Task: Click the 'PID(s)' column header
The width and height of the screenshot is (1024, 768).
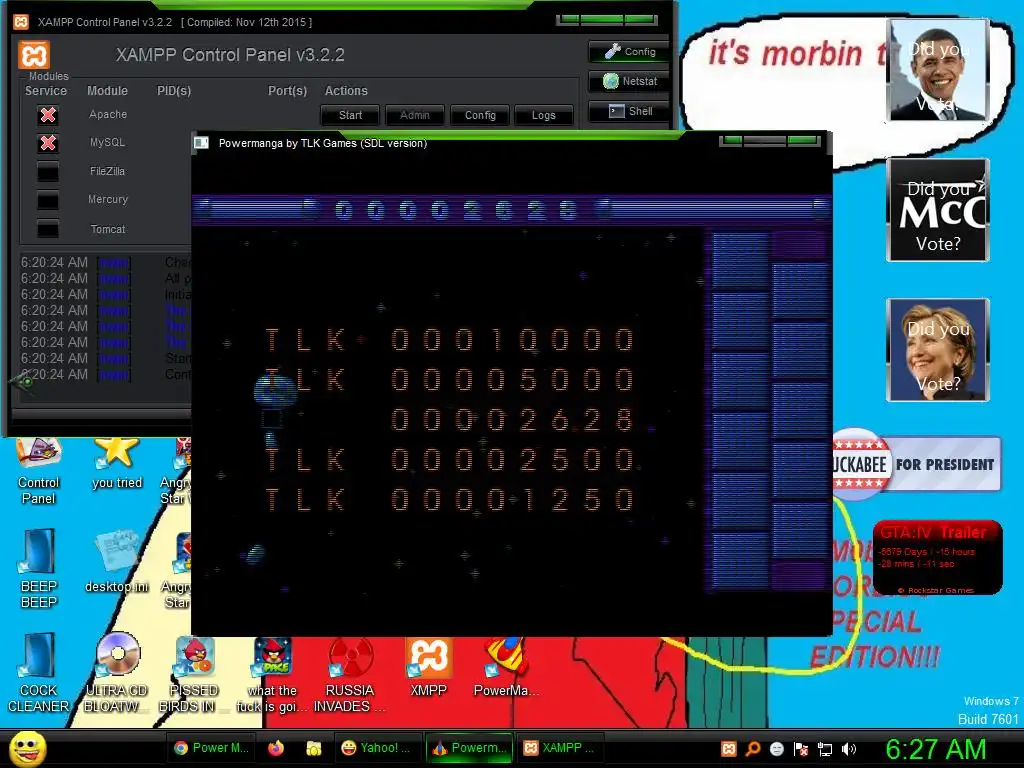Action: pos(174,91)
